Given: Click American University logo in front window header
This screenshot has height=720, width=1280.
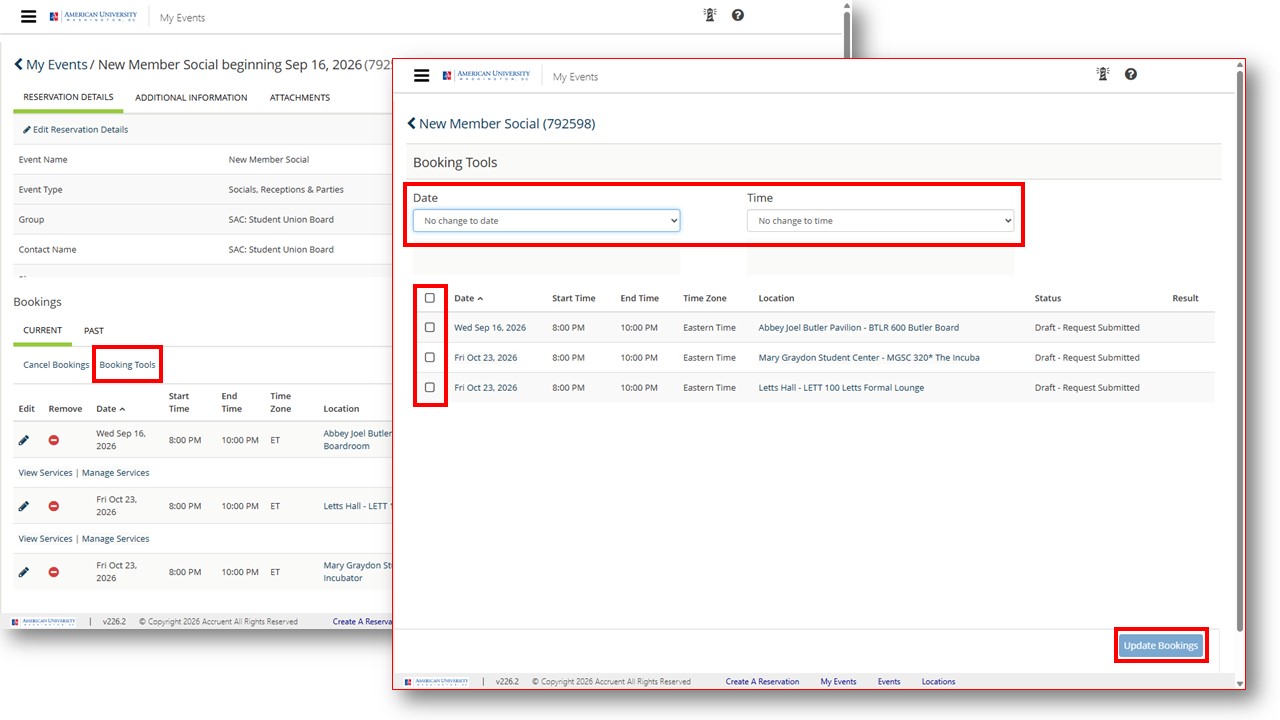Looking at the screenshot, I should [486, 76].
